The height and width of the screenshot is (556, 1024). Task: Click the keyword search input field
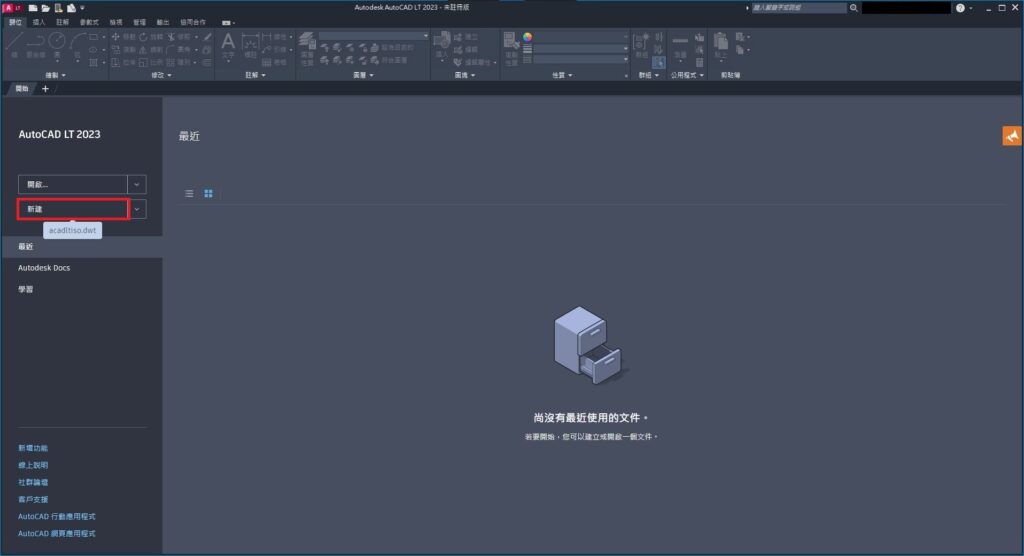[x=798, y=8]
